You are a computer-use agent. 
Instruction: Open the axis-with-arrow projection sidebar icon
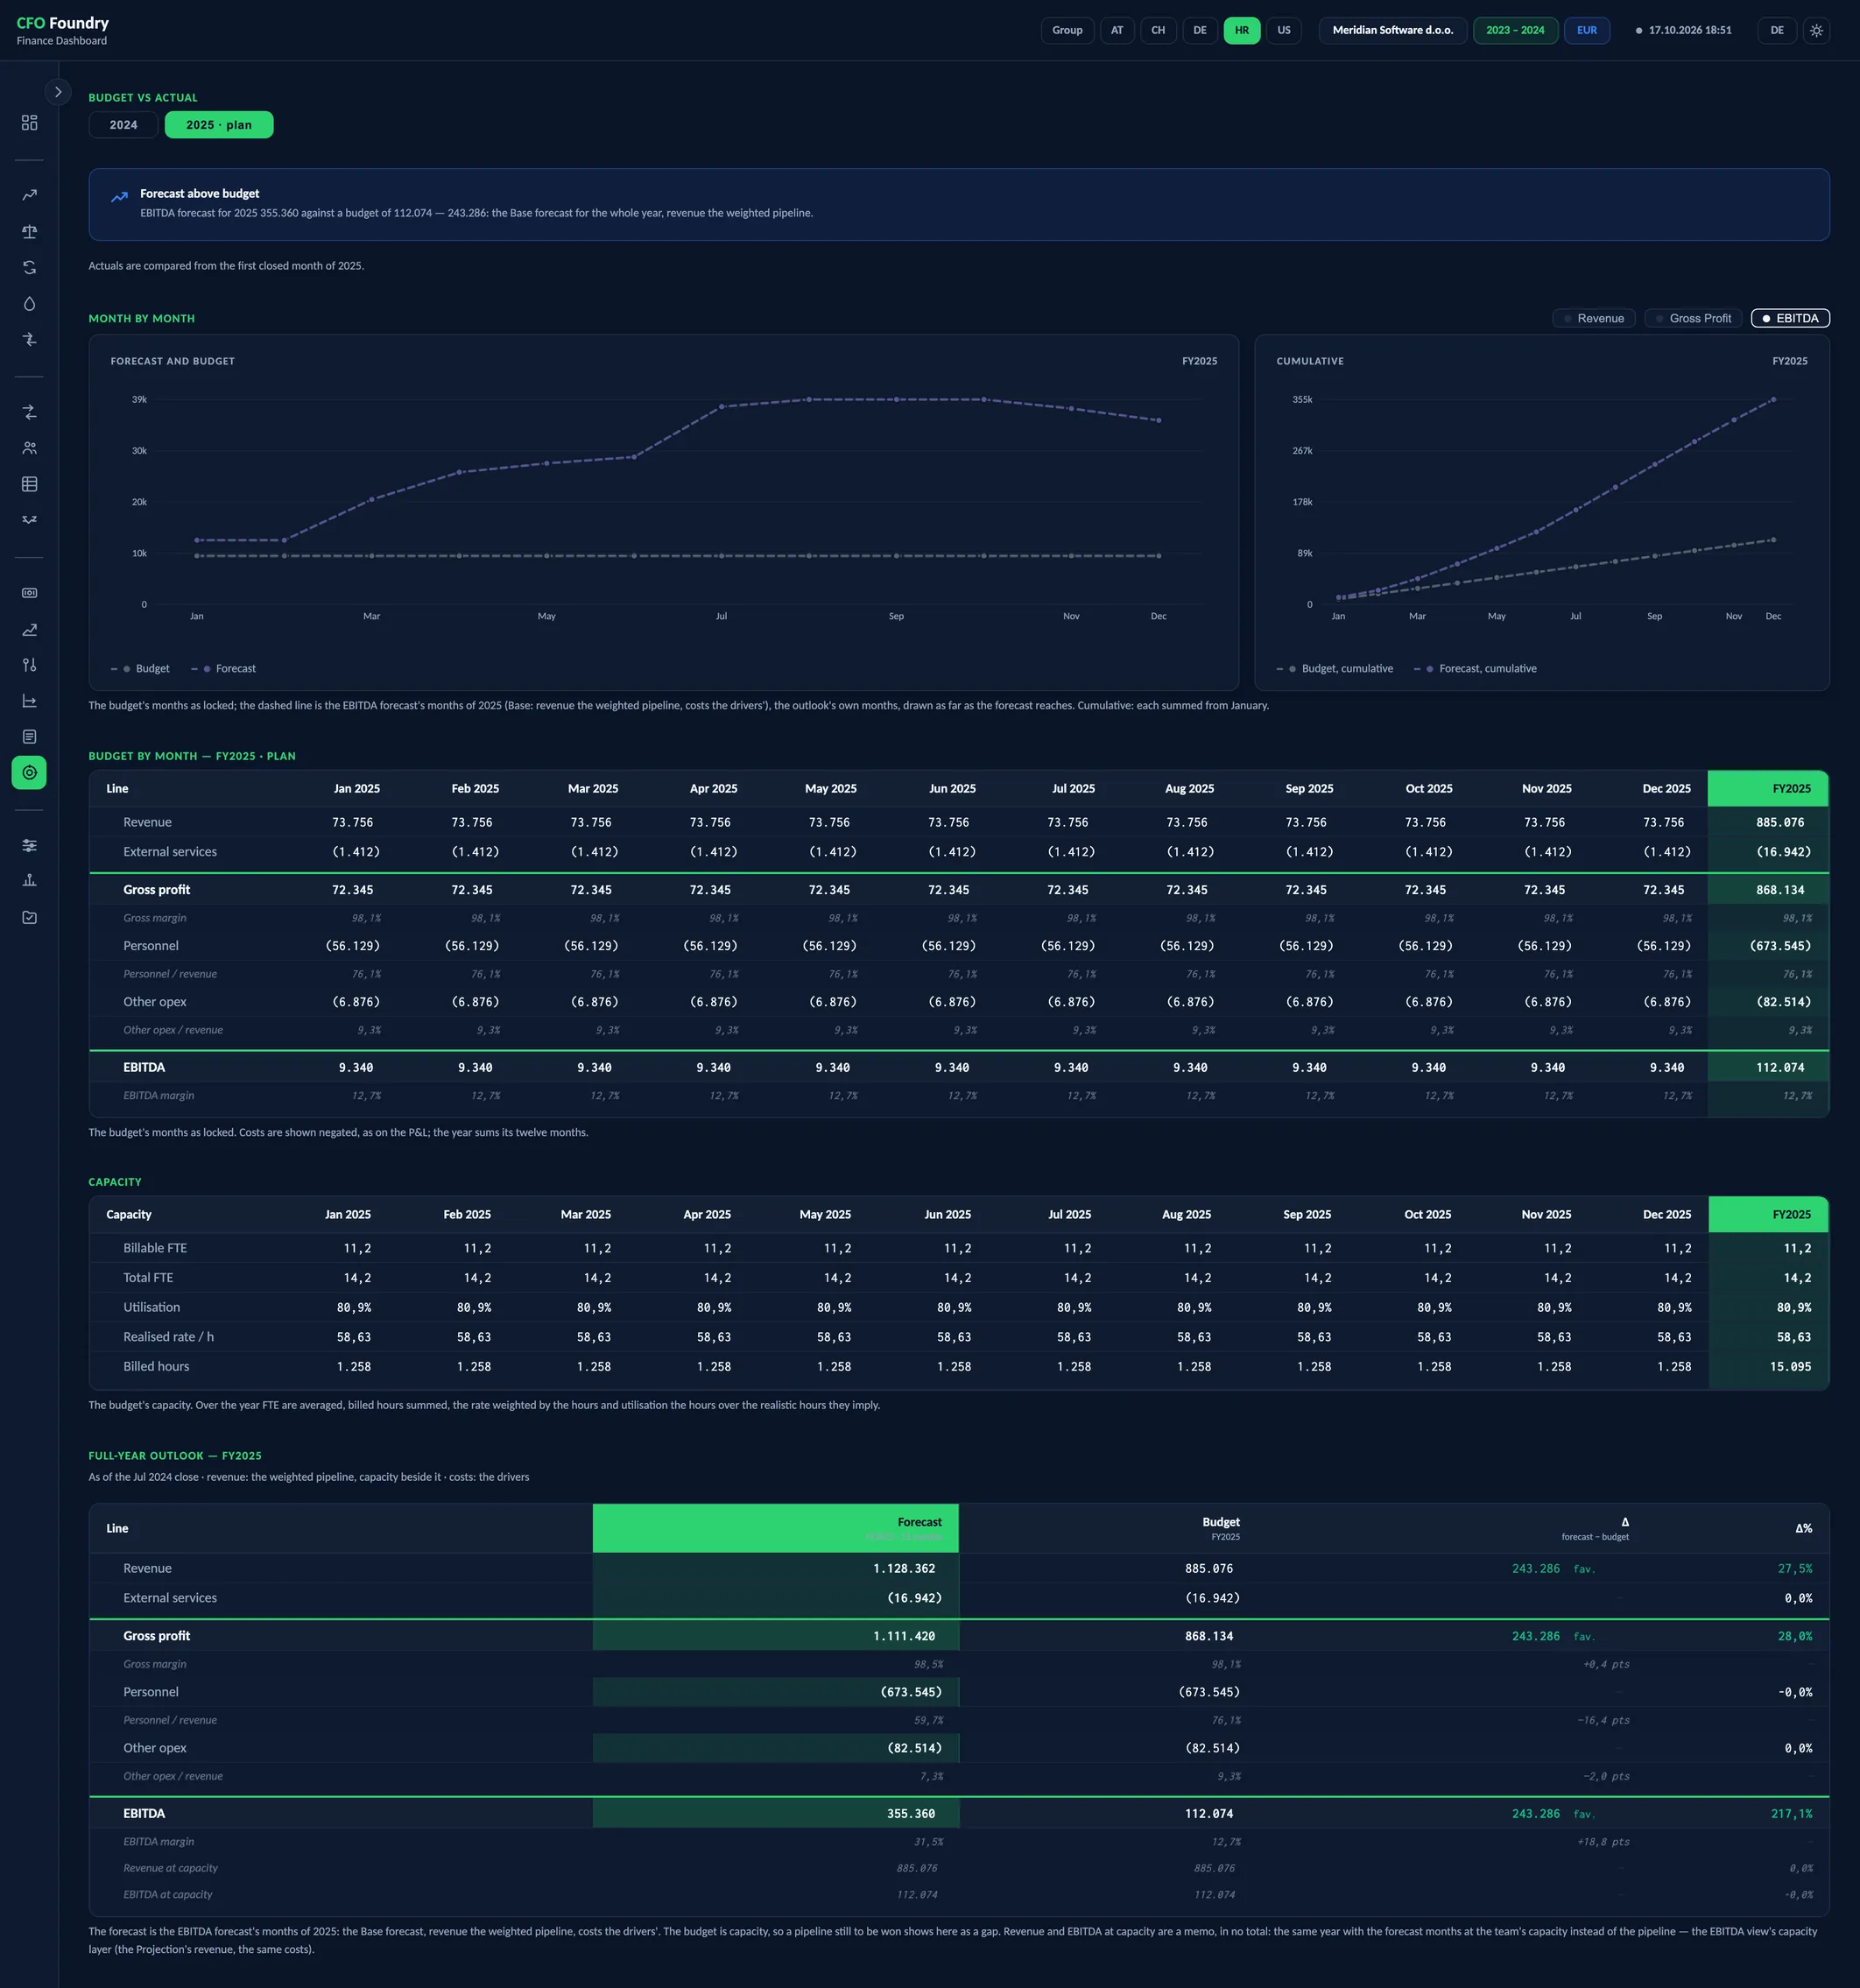coord(29,701)
